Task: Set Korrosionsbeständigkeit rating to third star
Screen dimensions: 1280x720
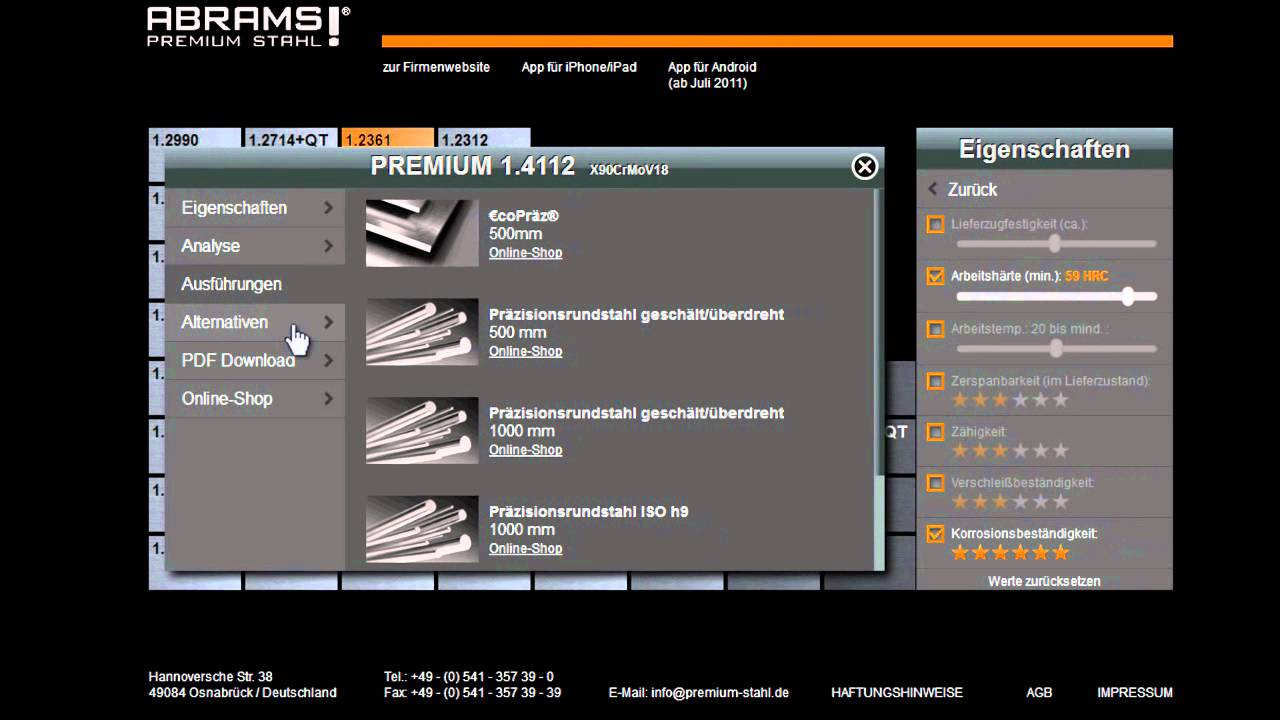Action: (1000, 552)
